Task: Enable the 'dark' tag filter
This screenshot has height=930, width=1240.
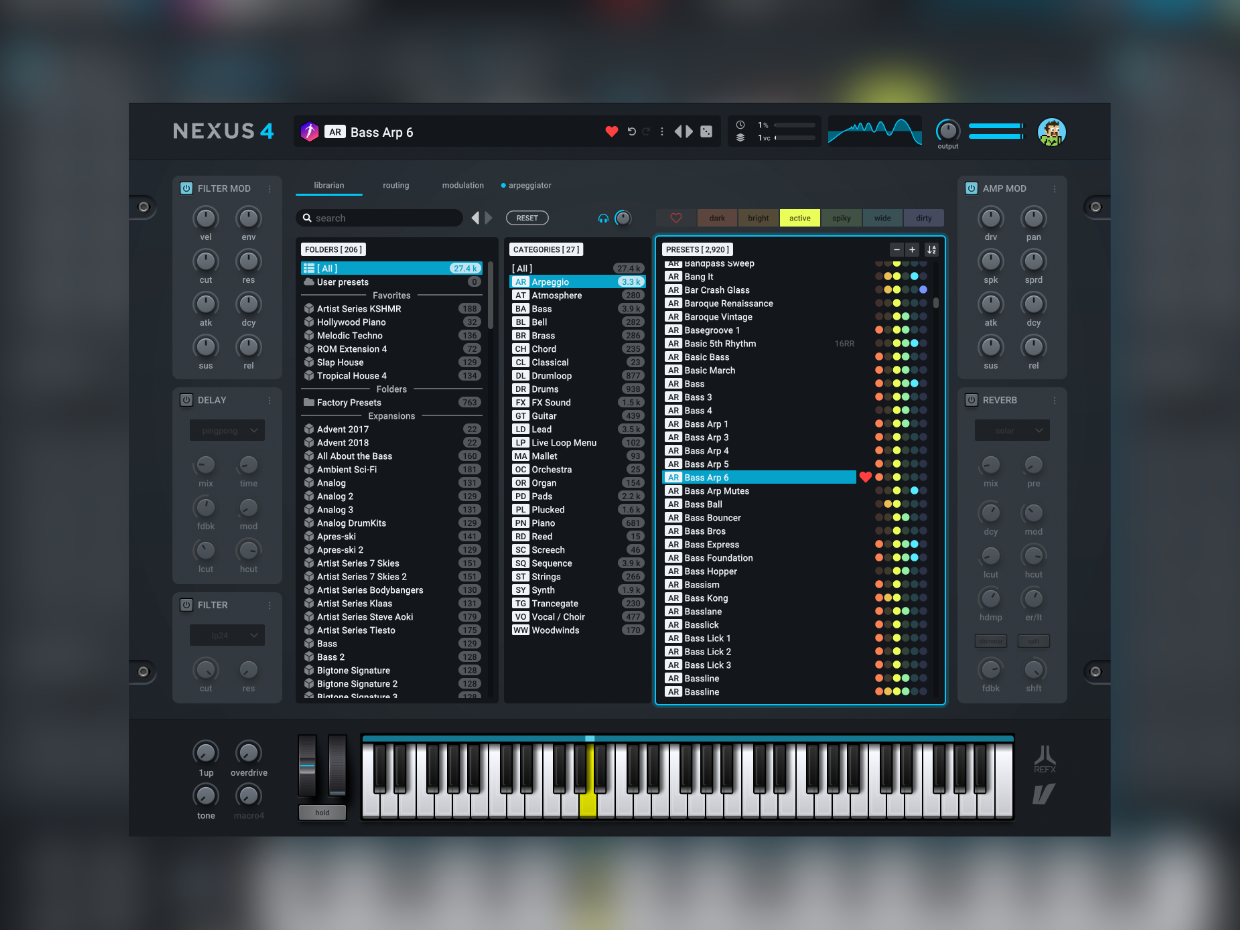Action: [716, 217]
